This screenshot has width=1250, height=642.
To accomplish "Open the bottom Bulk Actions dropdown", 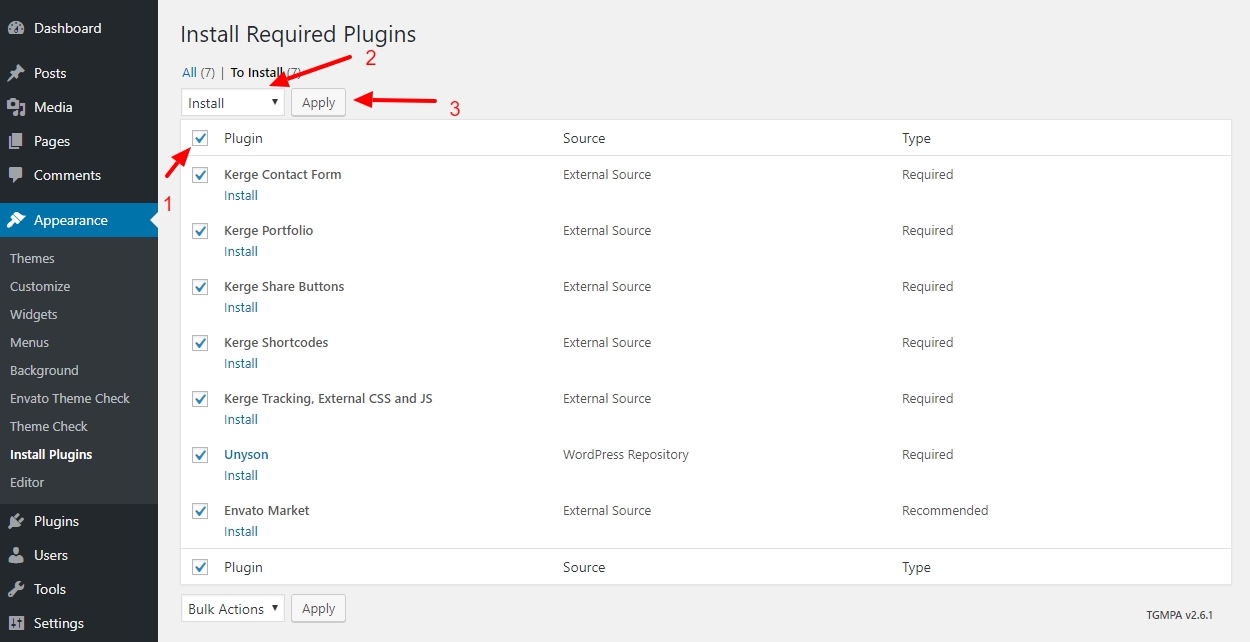I will (x=233, y=609).
